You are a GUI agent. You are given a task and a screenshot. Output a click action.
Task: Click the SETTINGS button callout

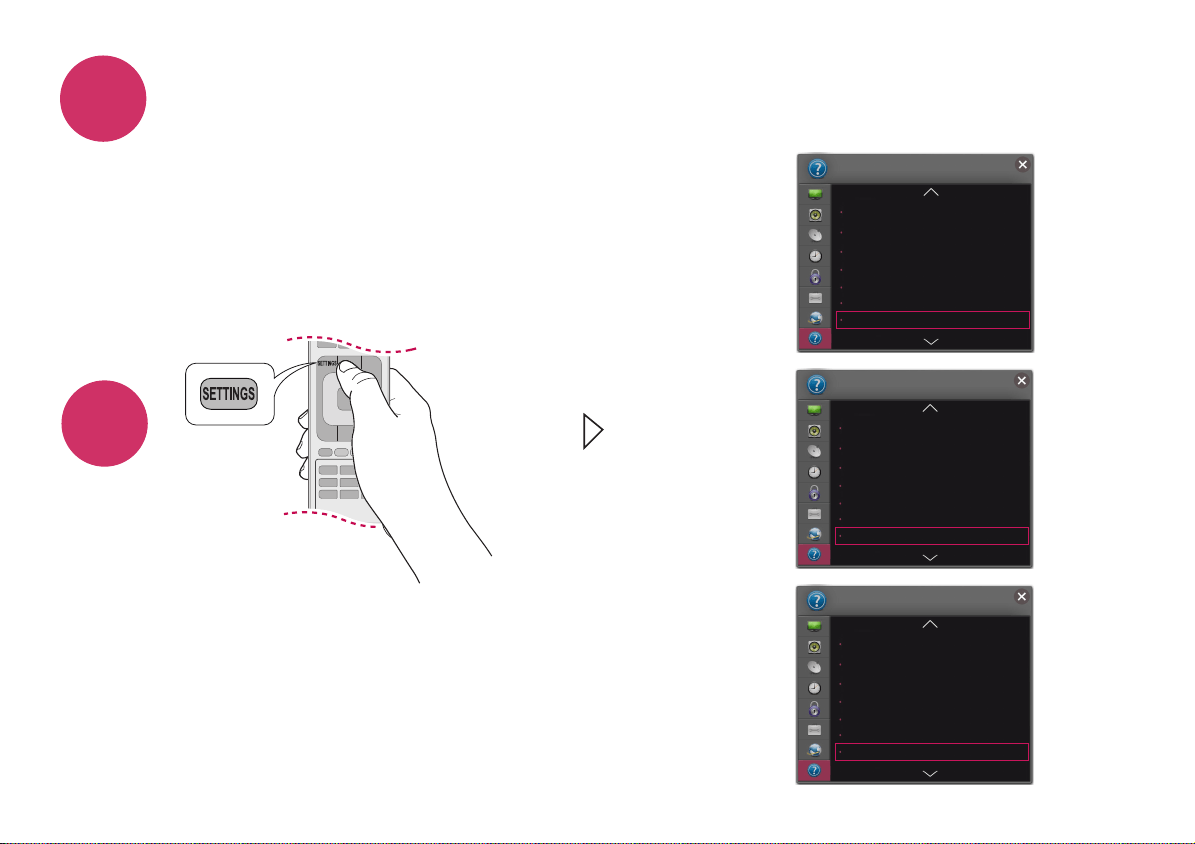coord(229,393)
